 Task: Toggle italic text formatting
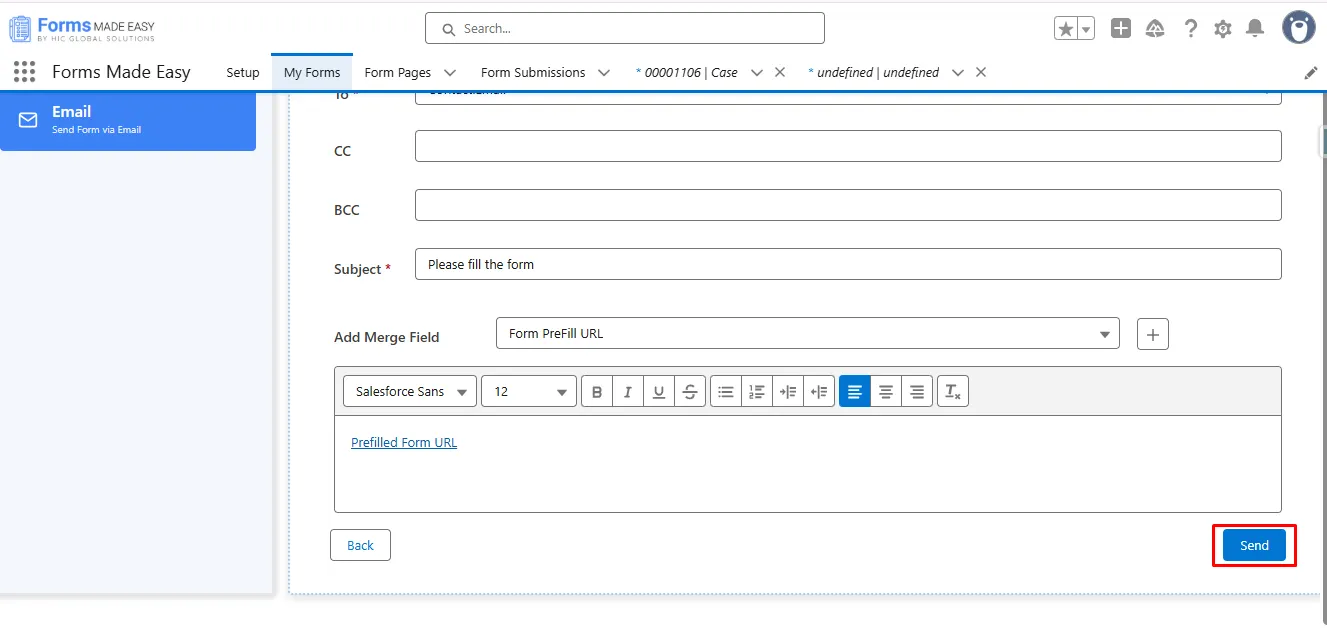click(x=627, y=392)
